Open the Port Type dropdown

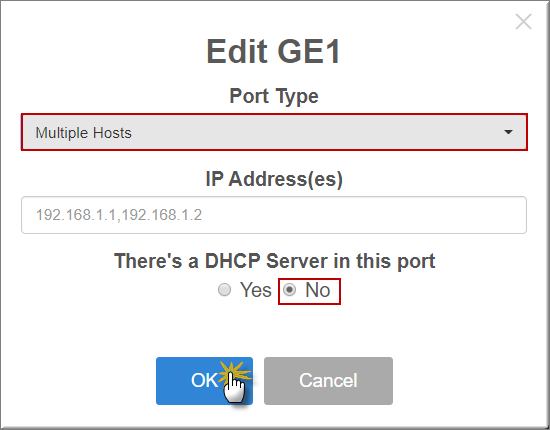tap(274, 132)
